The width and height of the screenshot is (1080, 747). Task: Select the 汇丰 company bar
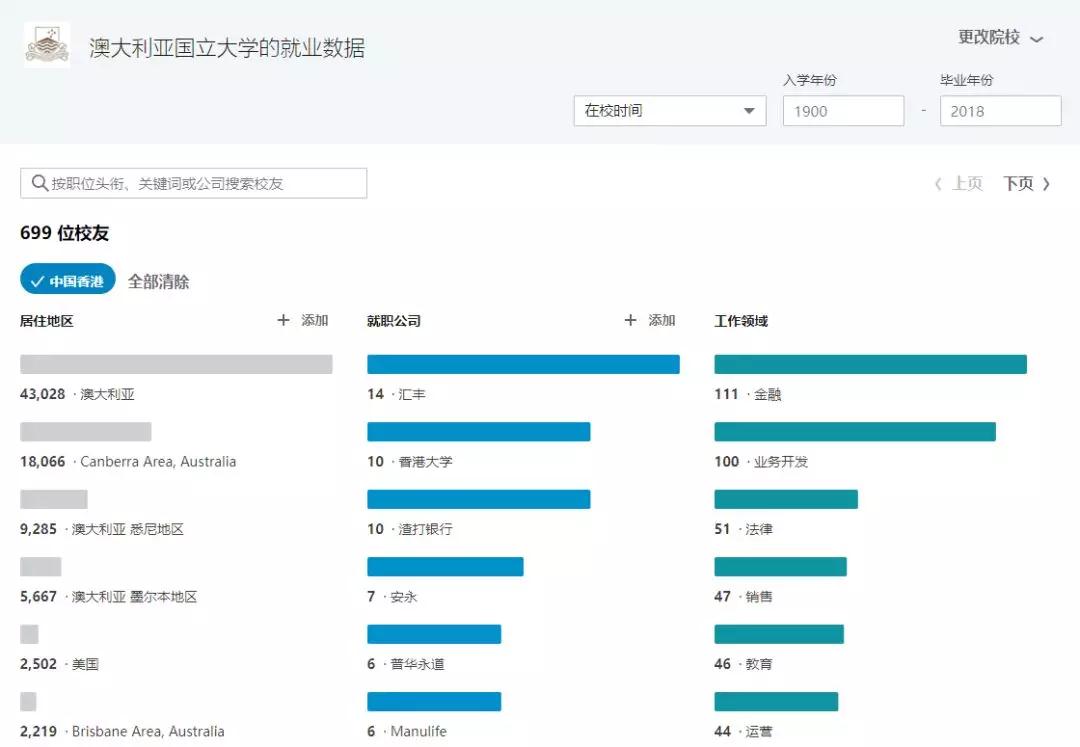(x=523, y=364)
